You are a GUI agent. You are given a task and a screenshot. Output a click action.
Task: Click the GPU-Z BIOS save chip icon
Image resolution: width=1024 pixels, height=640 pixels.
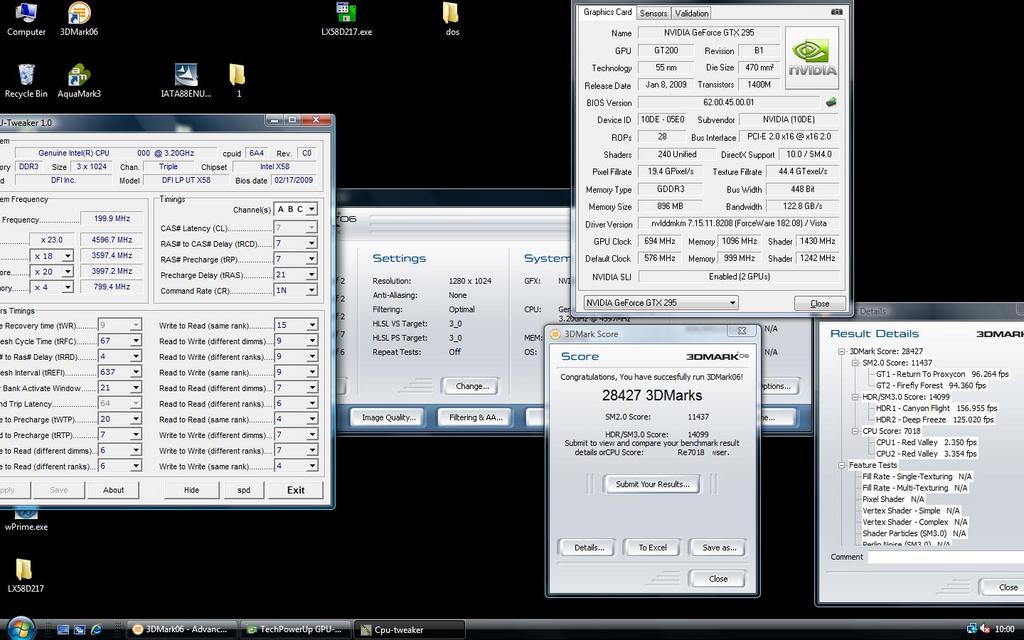point(831,103)
